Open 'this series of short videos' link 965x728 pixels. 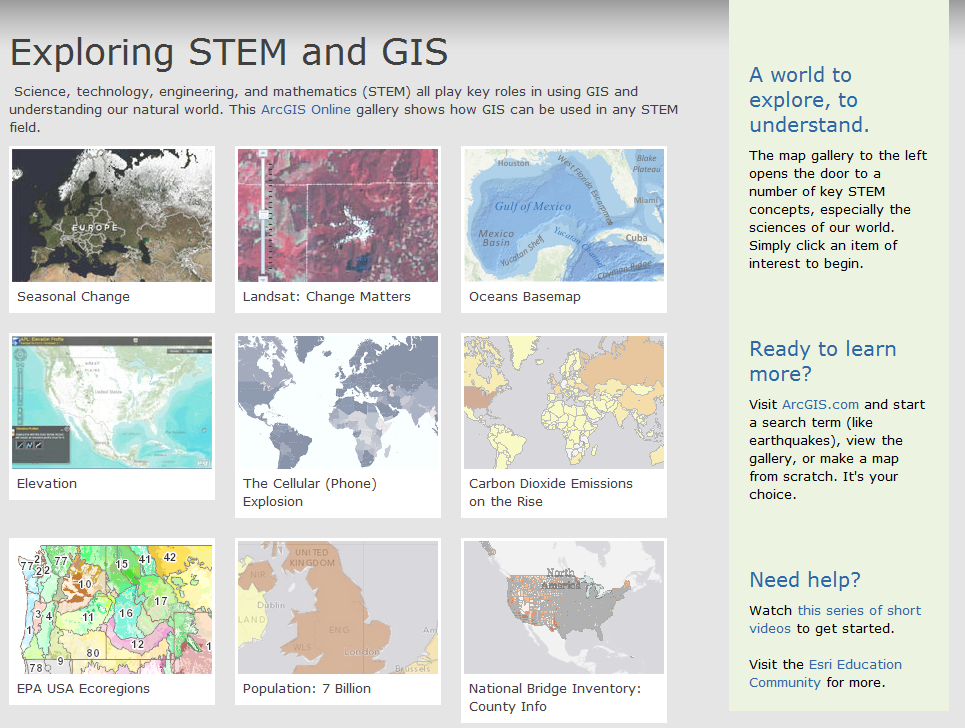835,619
